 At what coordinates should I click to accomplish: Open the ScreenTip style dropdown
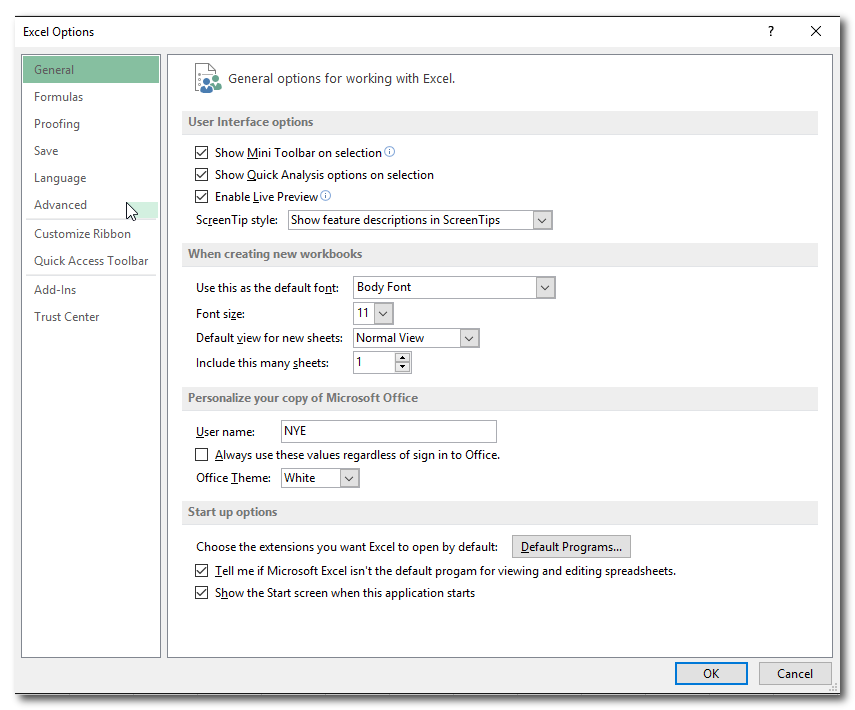(542, 220)
